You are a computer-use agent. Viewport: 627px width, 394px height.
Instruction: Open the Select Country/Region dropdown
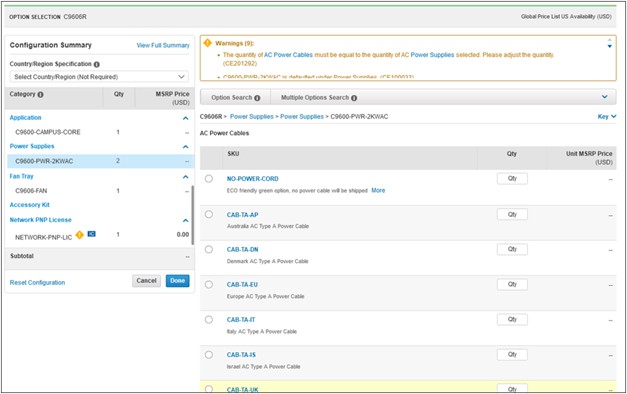tap(99, 76)
